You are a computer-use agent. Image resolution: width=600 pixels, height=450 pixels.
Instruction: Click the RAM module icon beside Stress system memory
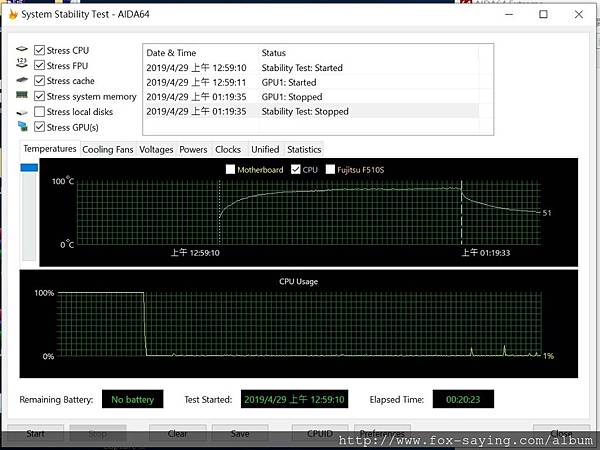(22, 95)
